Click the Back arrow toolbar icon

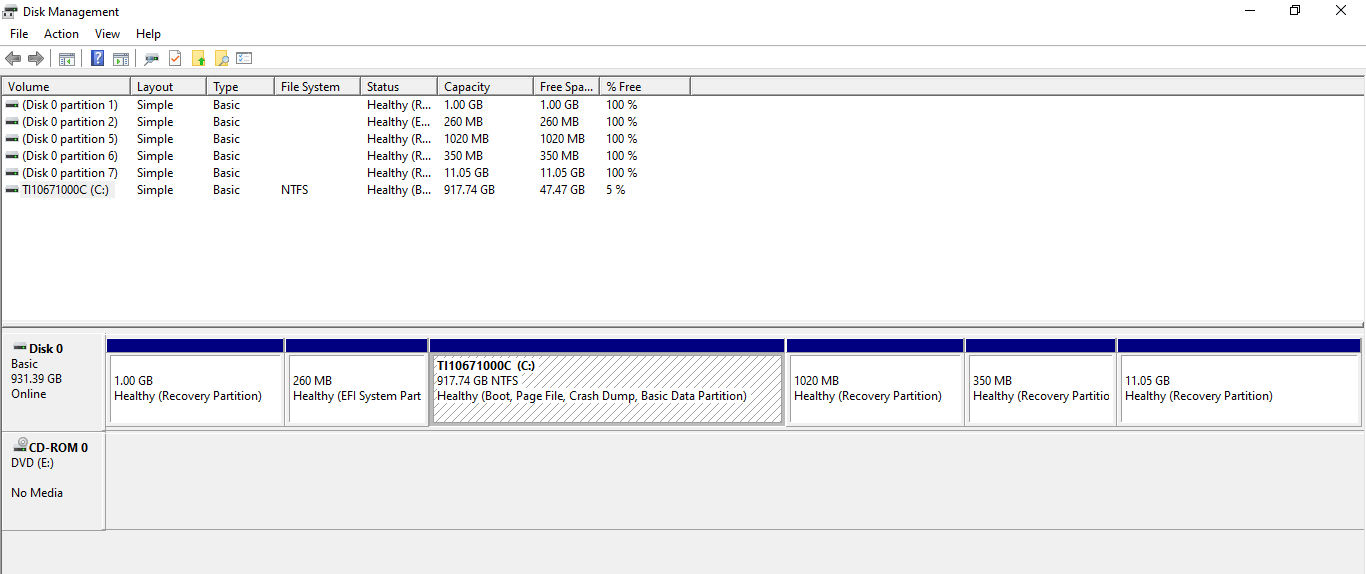click(x=13, y=59)
